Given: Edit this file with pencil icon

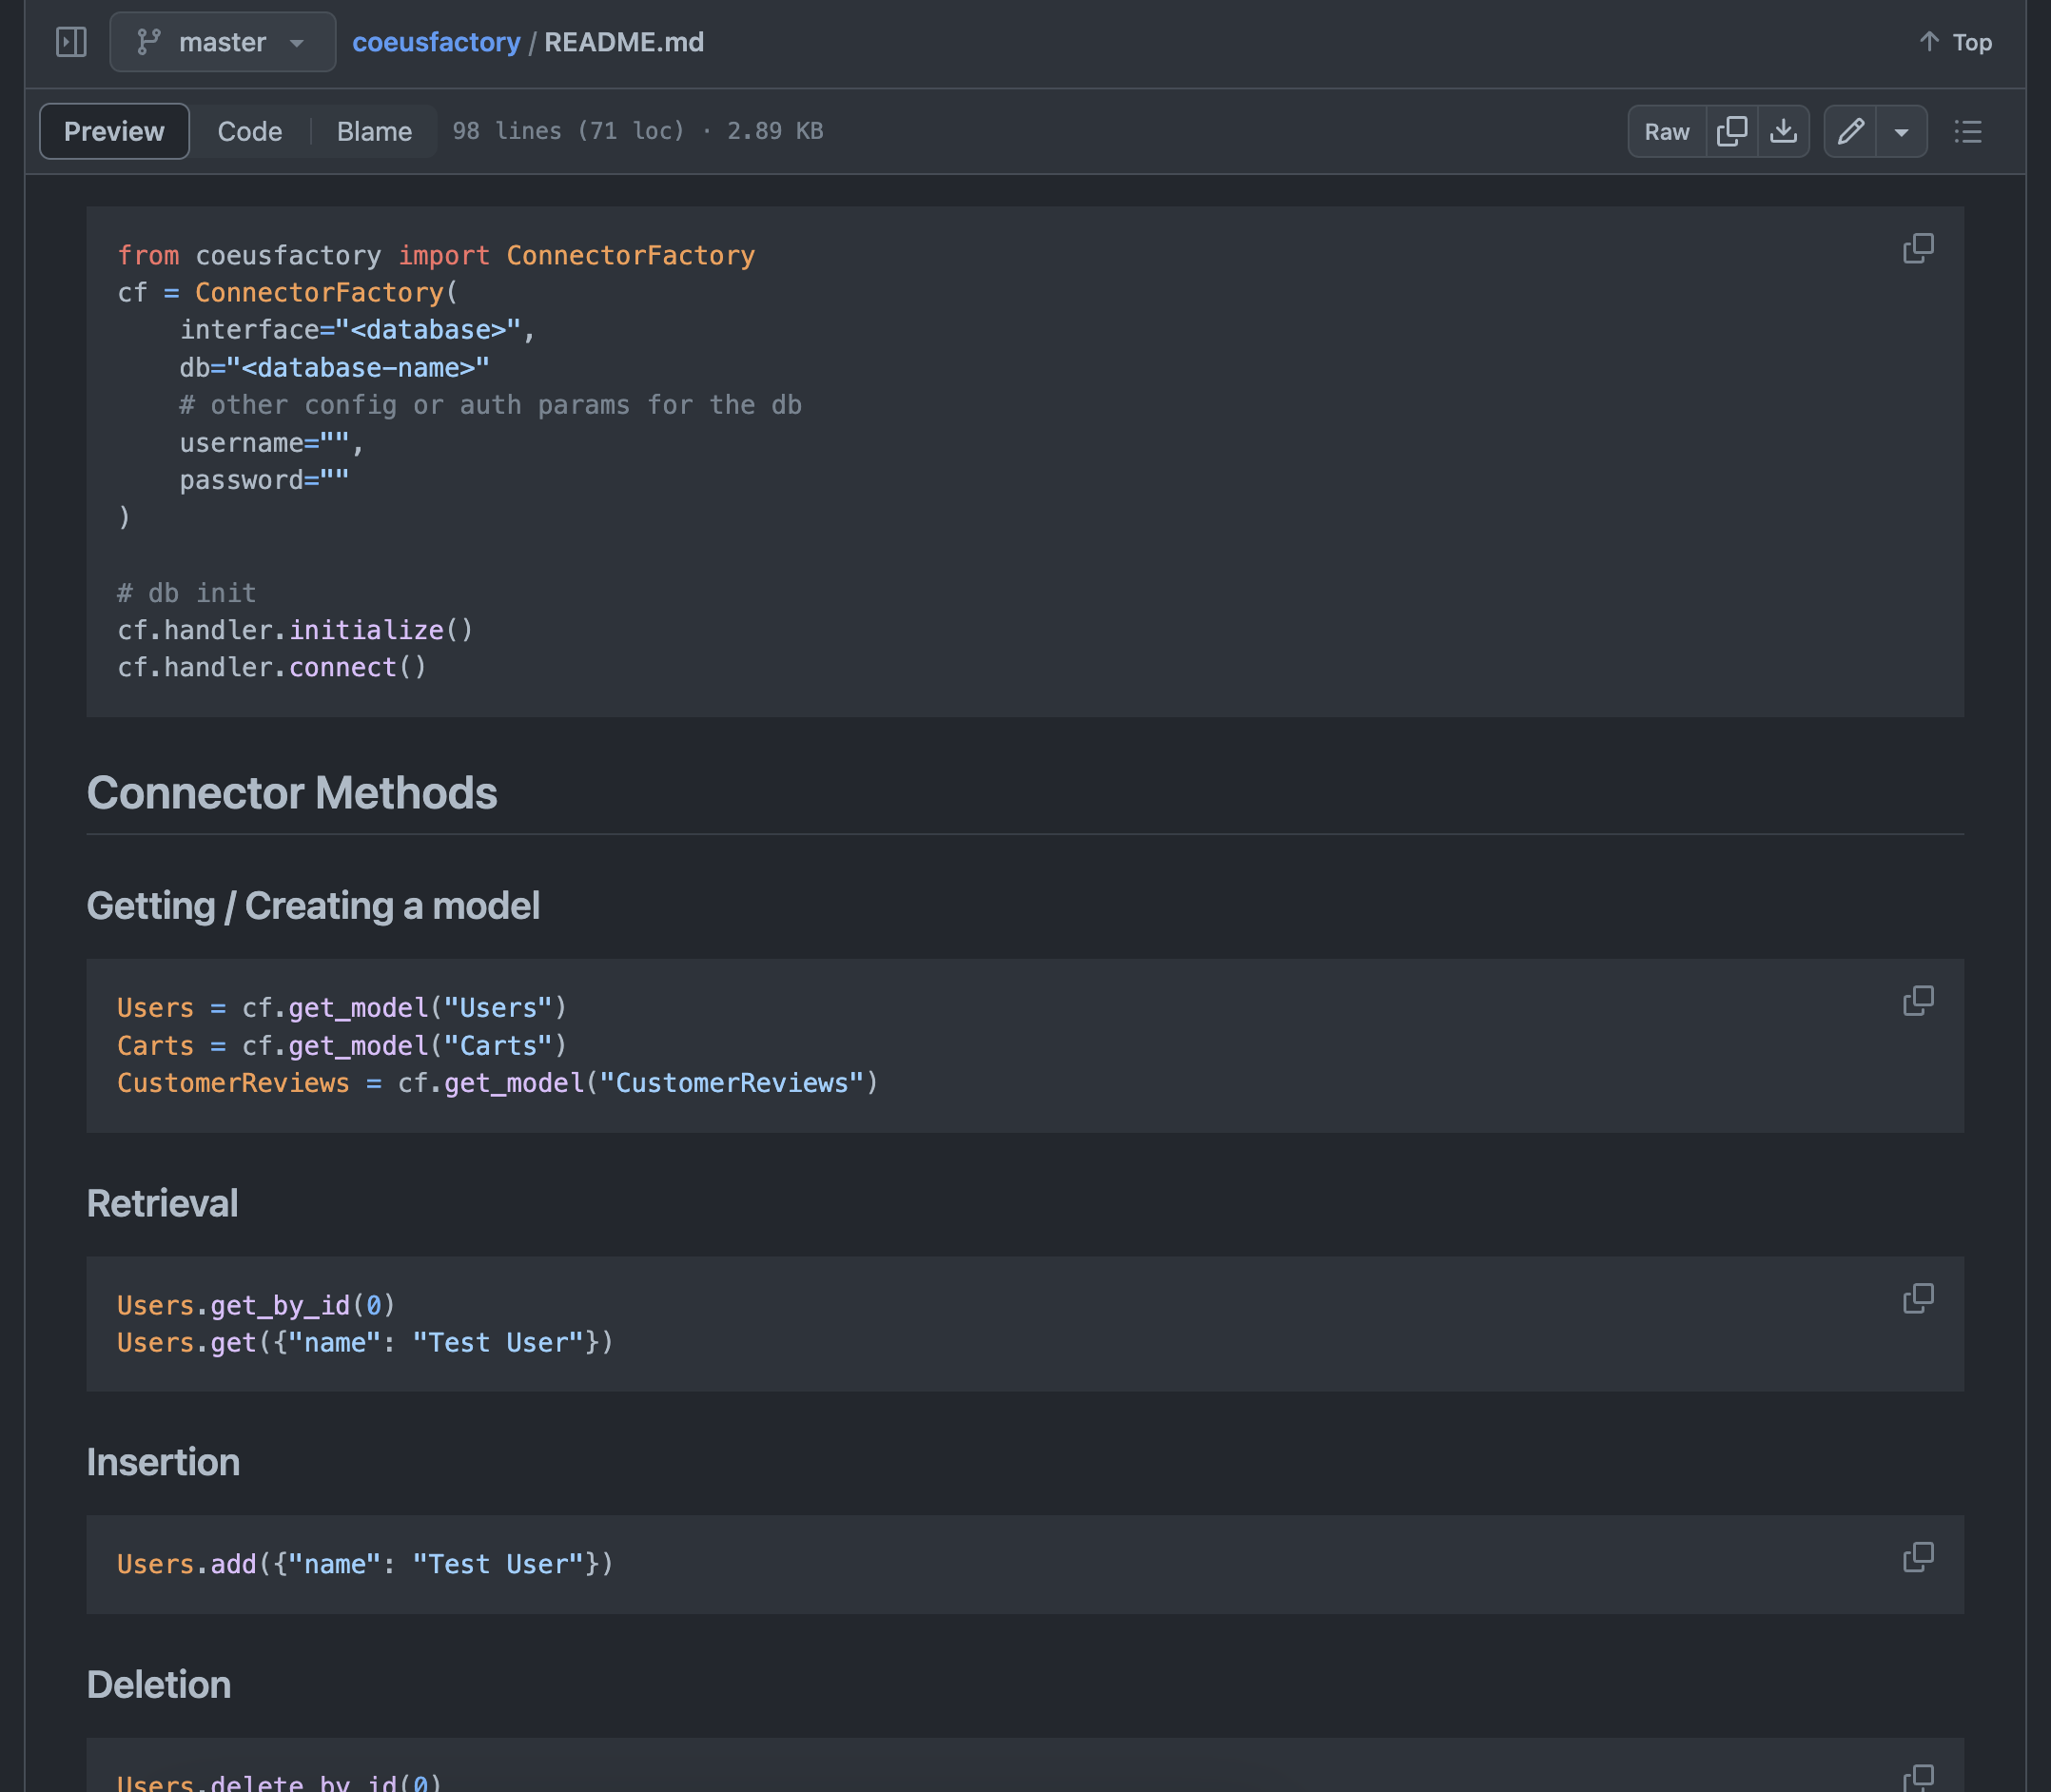Looking at the screenshot, I should pos(1850,131).
